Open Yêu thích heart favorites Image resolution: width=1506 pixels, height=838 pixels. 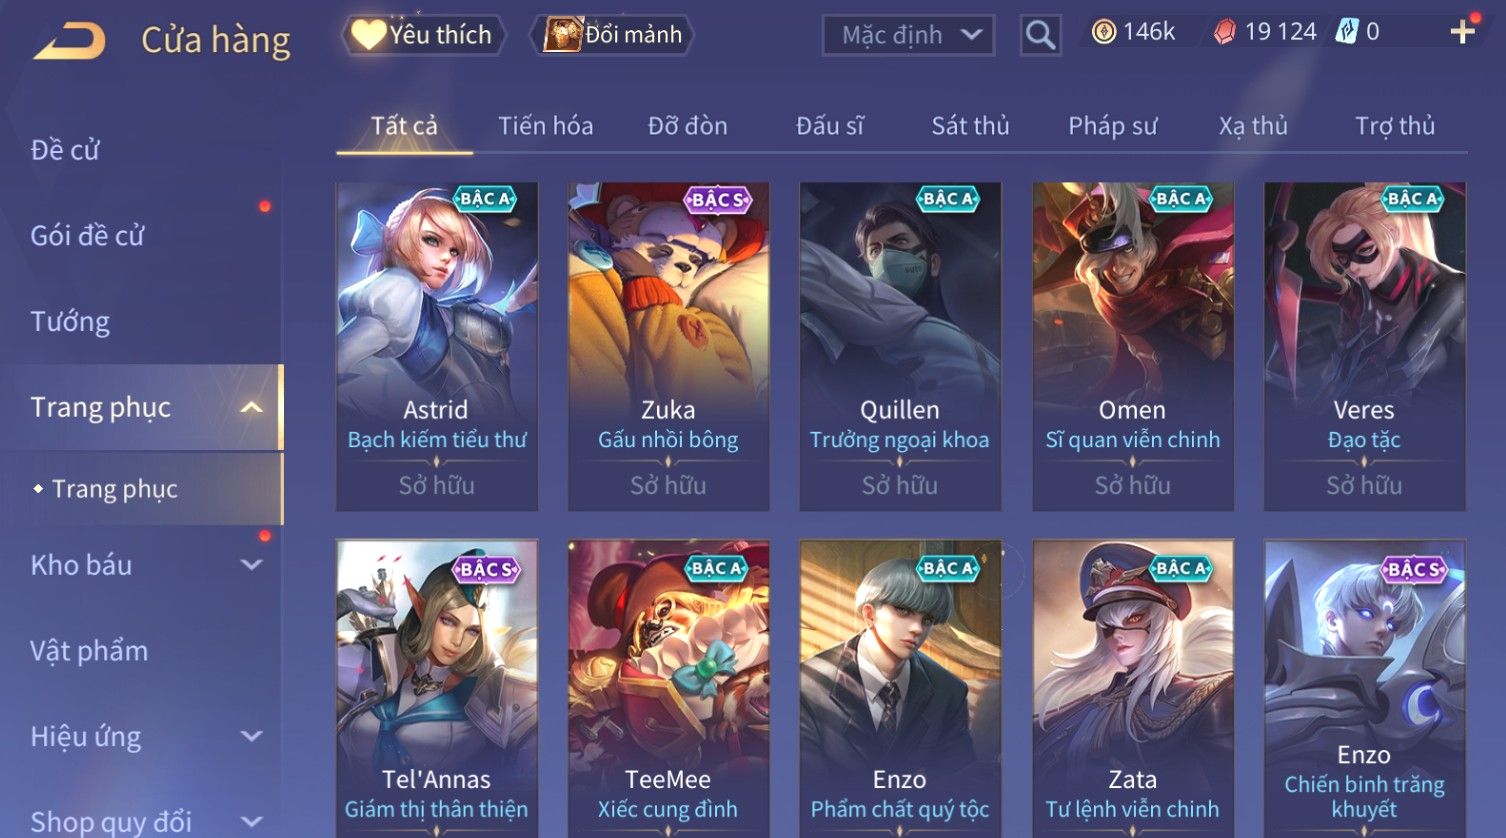(423, 35)
